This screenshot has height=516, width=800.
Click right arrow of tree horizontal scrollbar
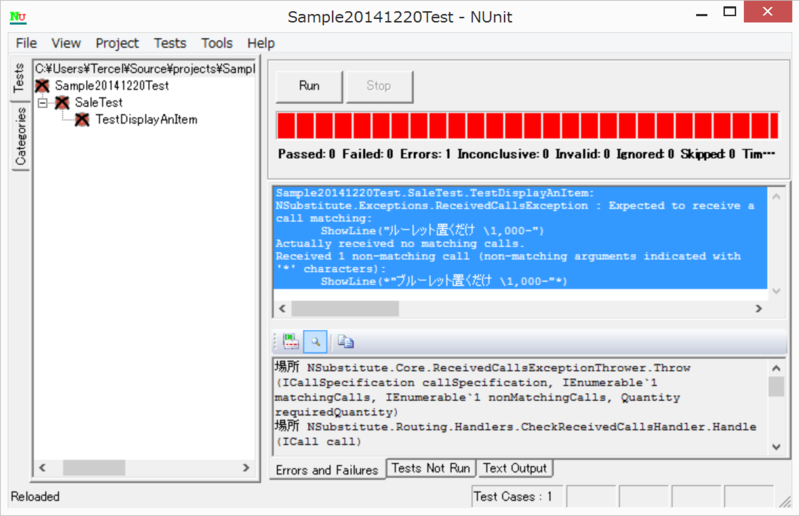coord(246,468)
